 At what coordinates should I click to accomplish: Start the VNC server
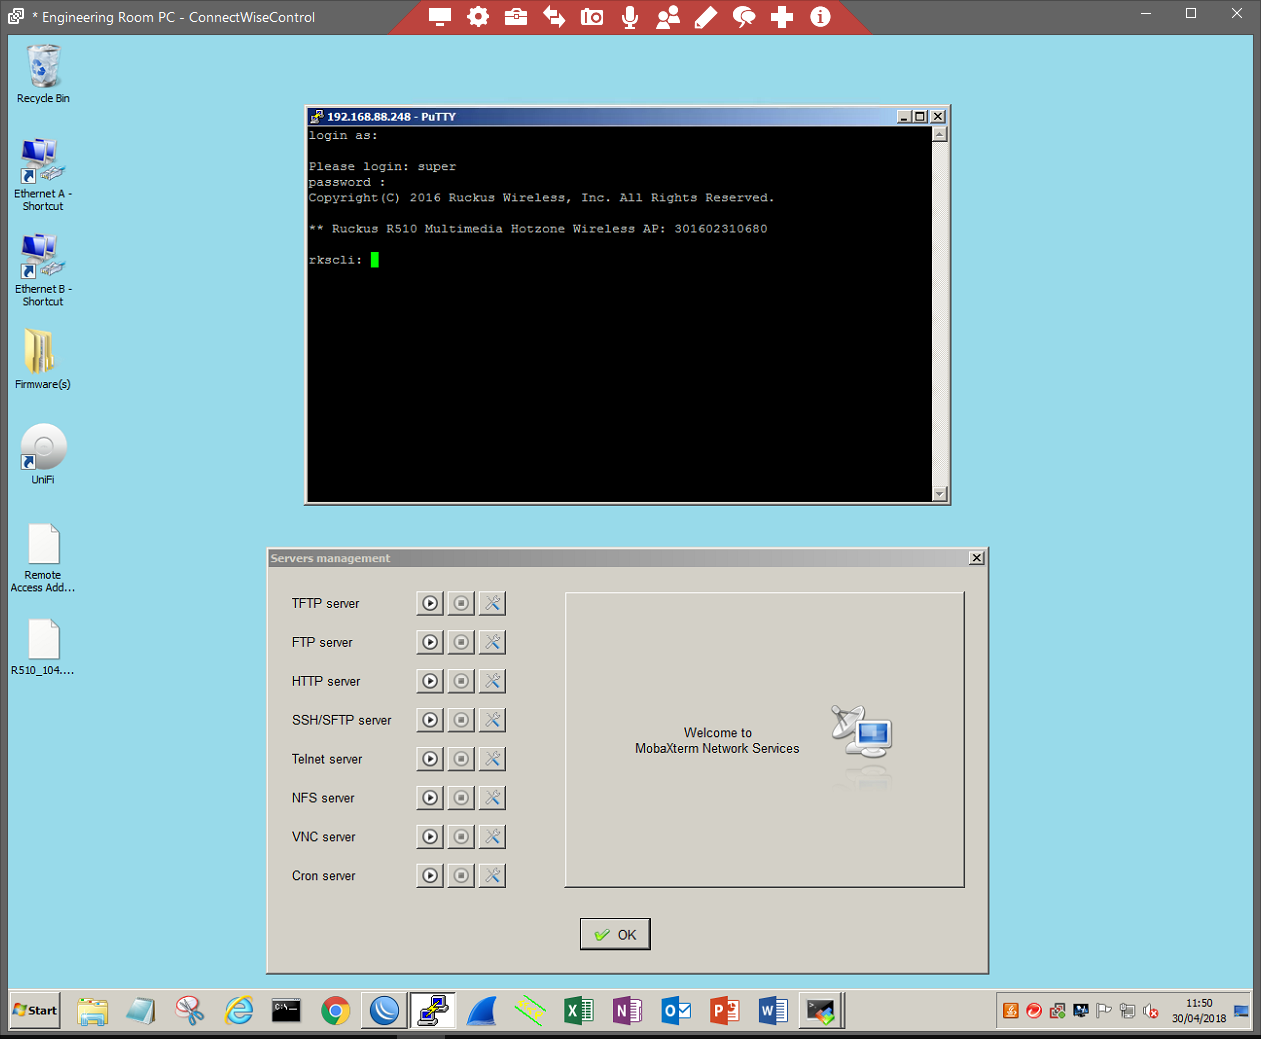point(430,837)
